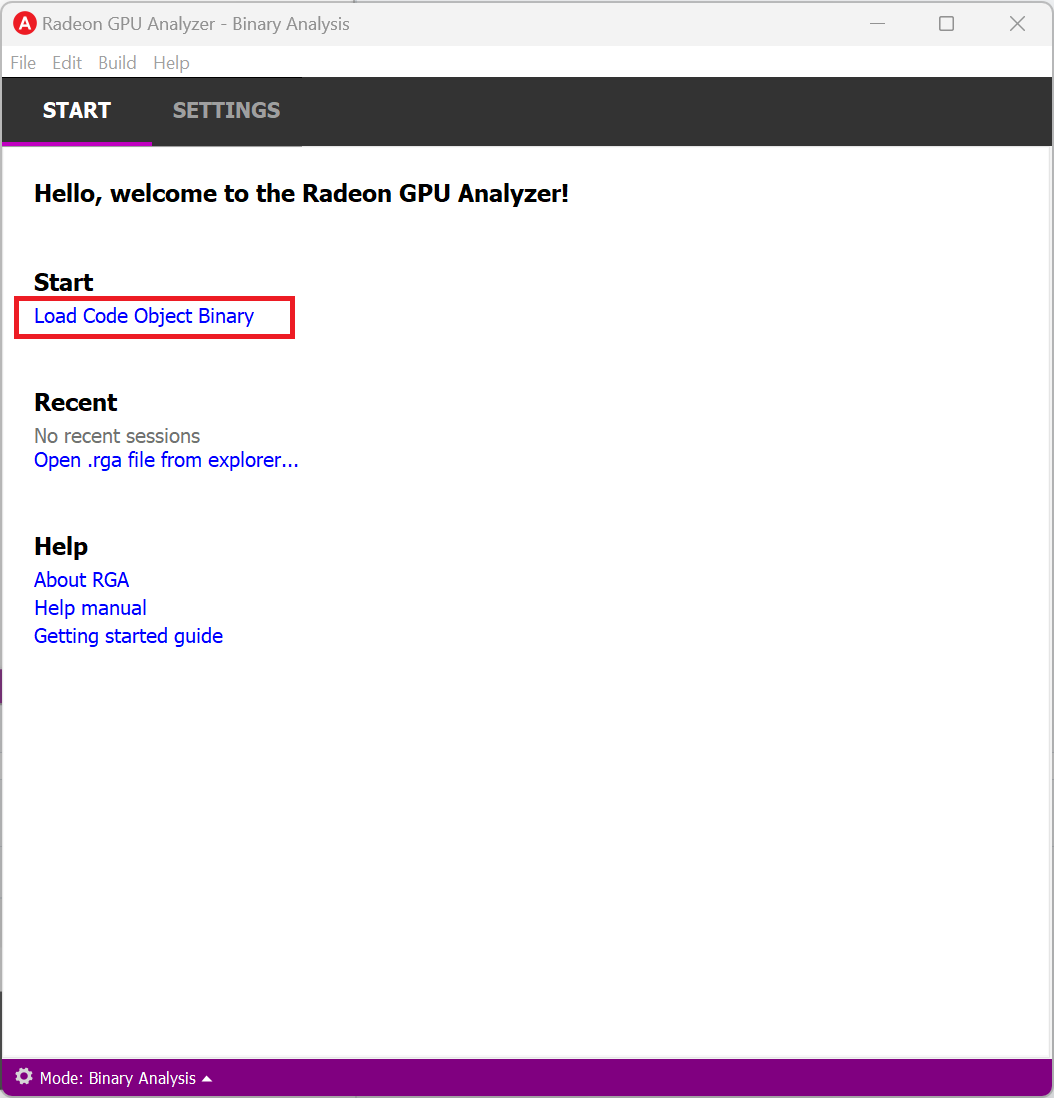The width and height of the screenshot is (1054, 1098).
Task: Click the welcome heading text
Action: 301,193
